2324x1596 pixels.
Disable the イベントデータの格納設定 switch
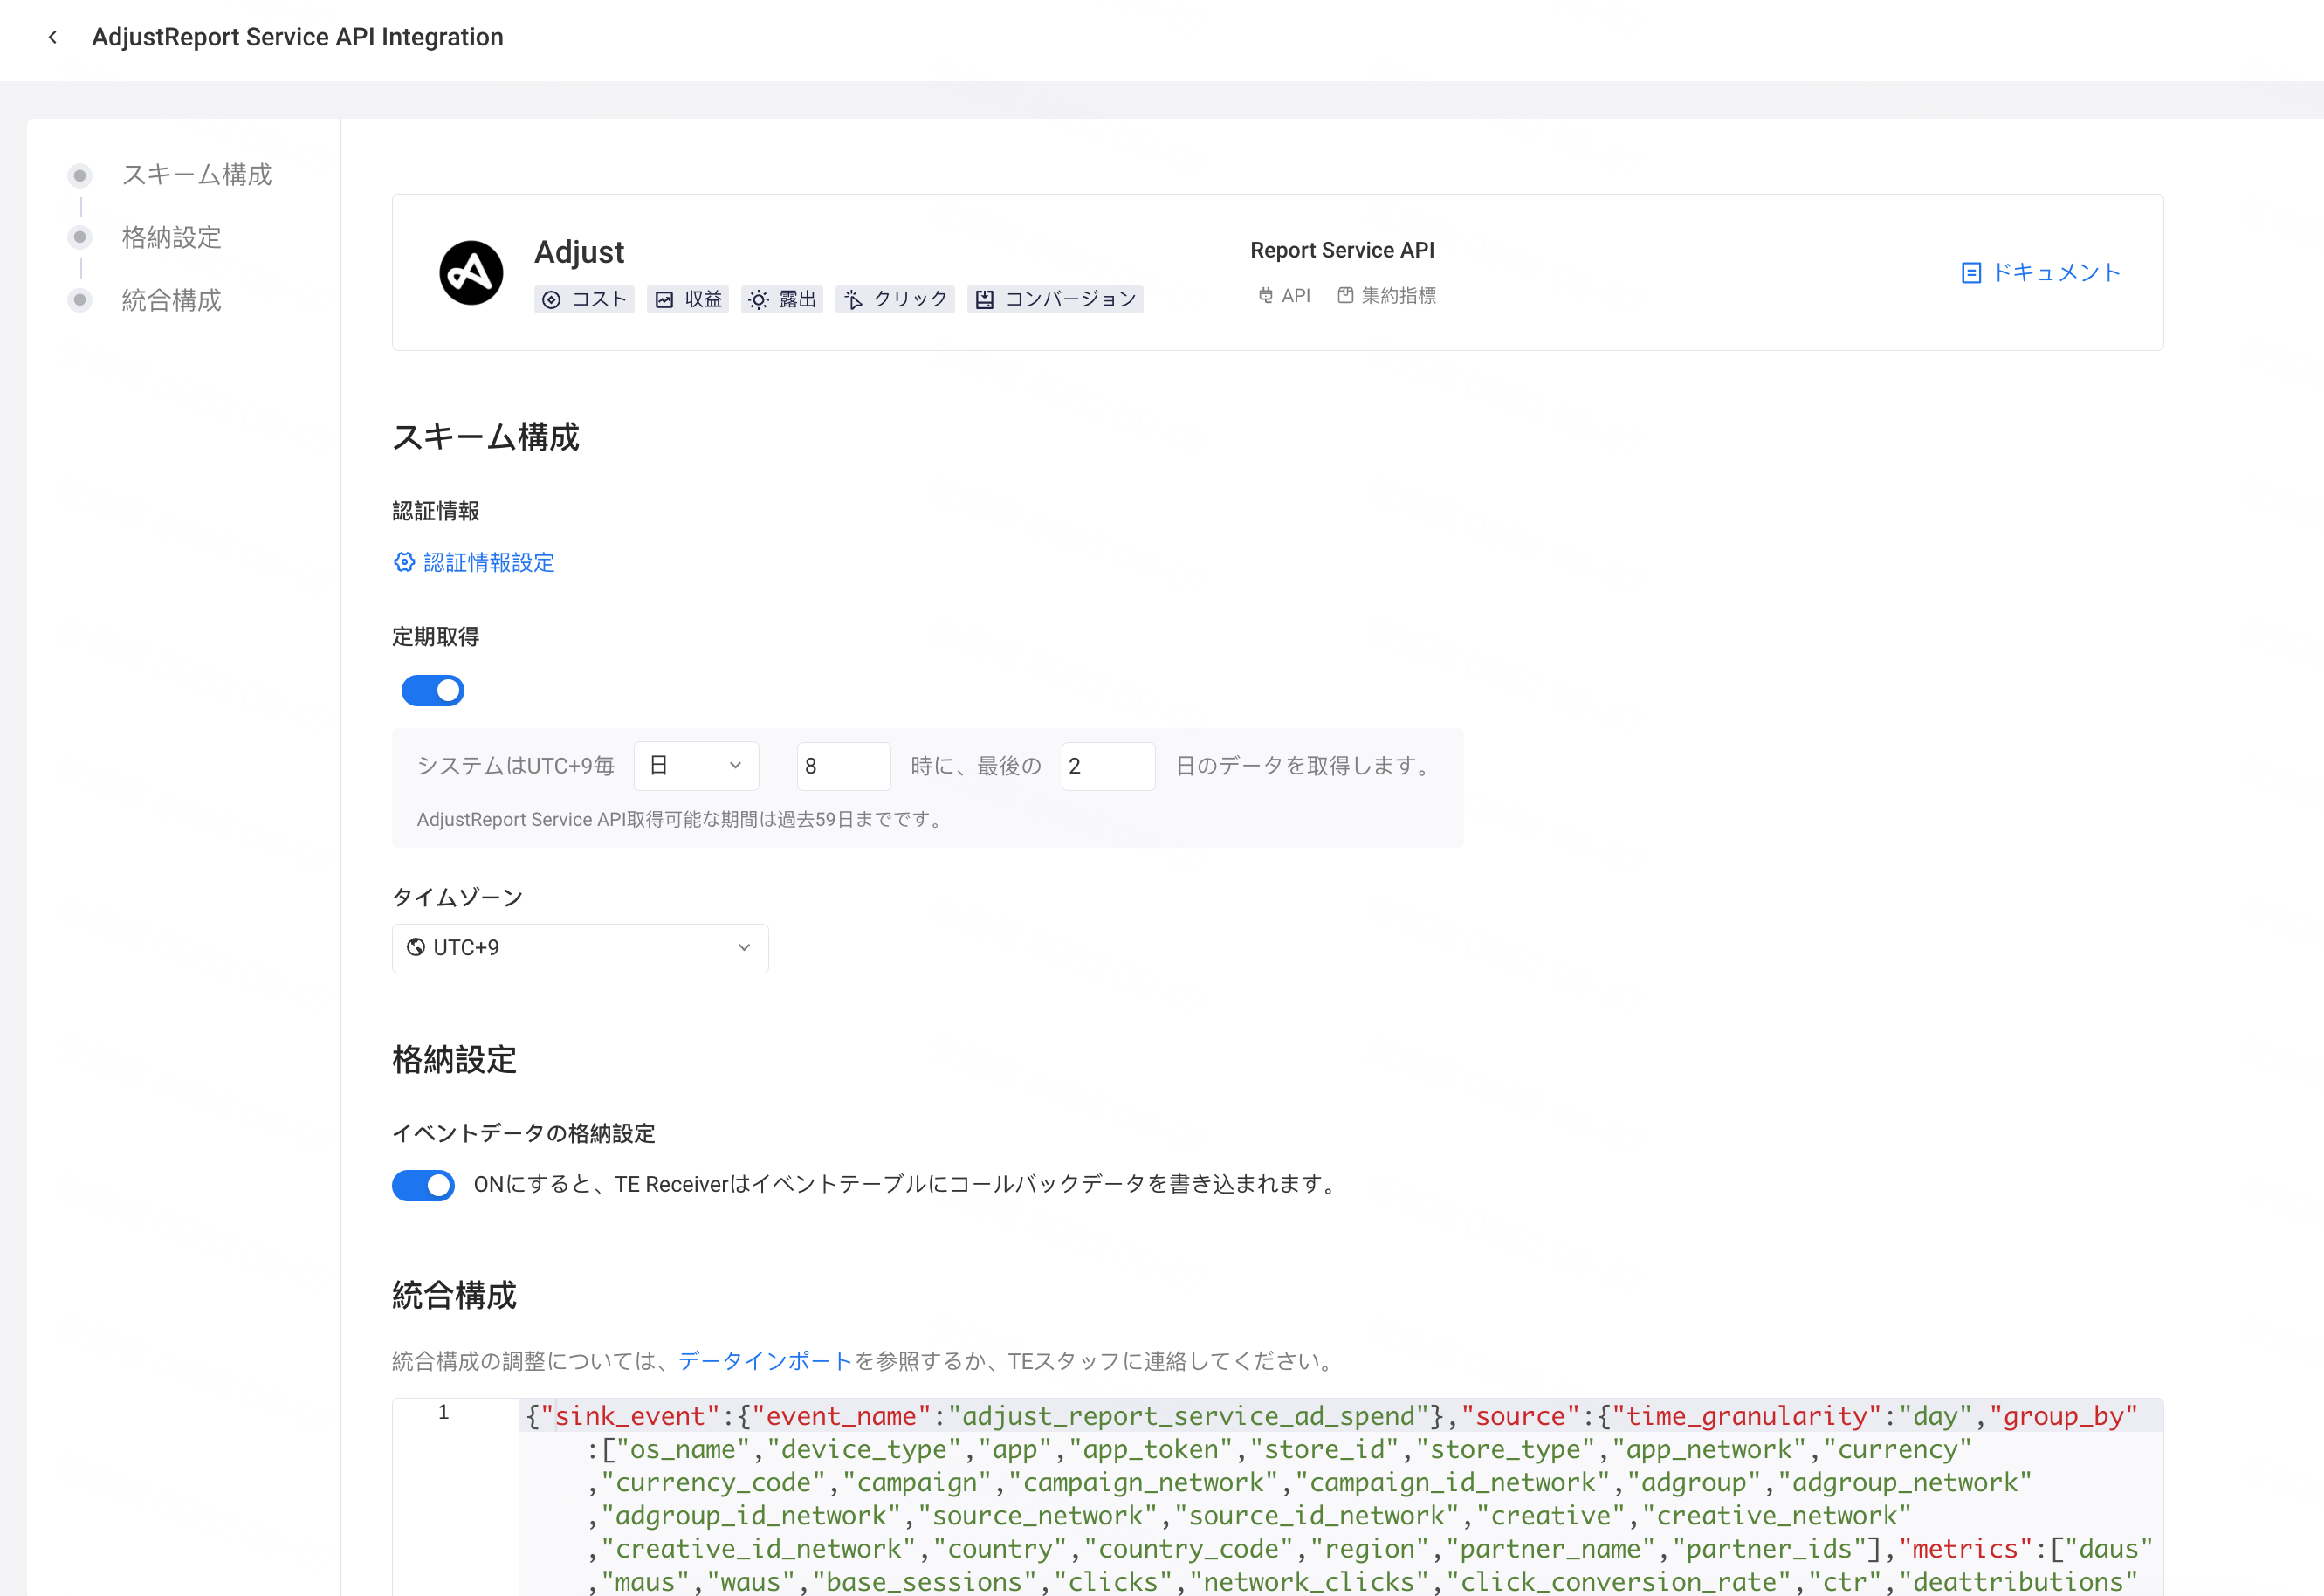pos(423,1185)
